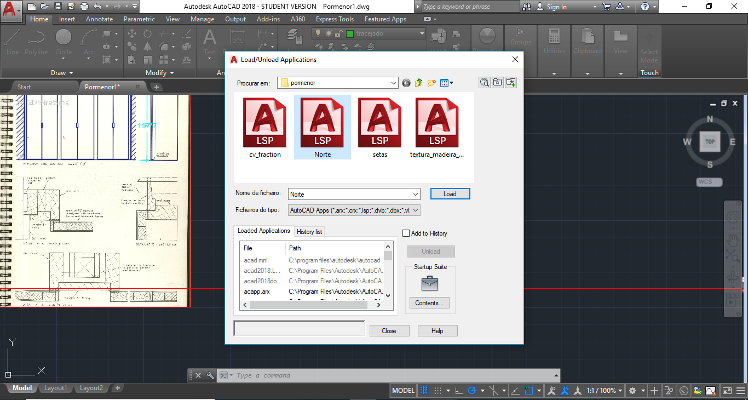748x400 pixels.
Task: Switch to the History list tab
Action: tap(309, 232)
